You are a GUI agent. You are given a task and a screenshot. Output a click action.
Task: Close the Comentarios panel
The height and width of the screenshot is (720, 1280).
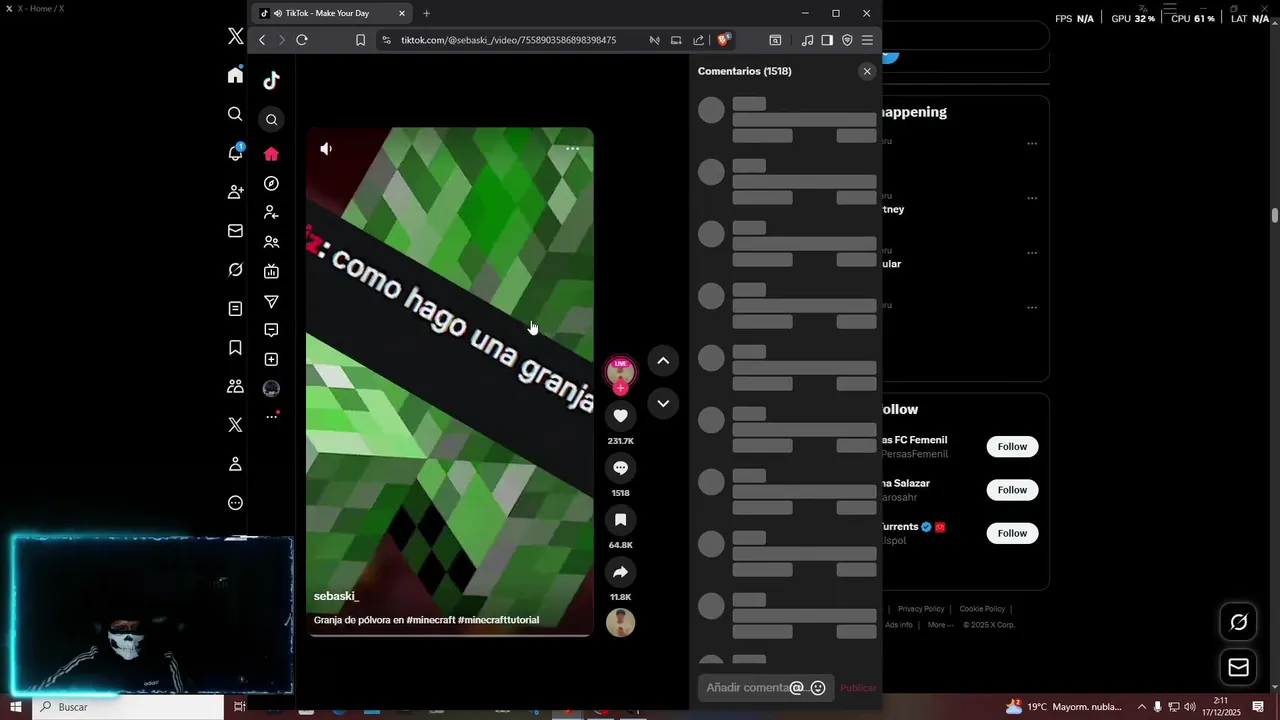pos(867,71)
